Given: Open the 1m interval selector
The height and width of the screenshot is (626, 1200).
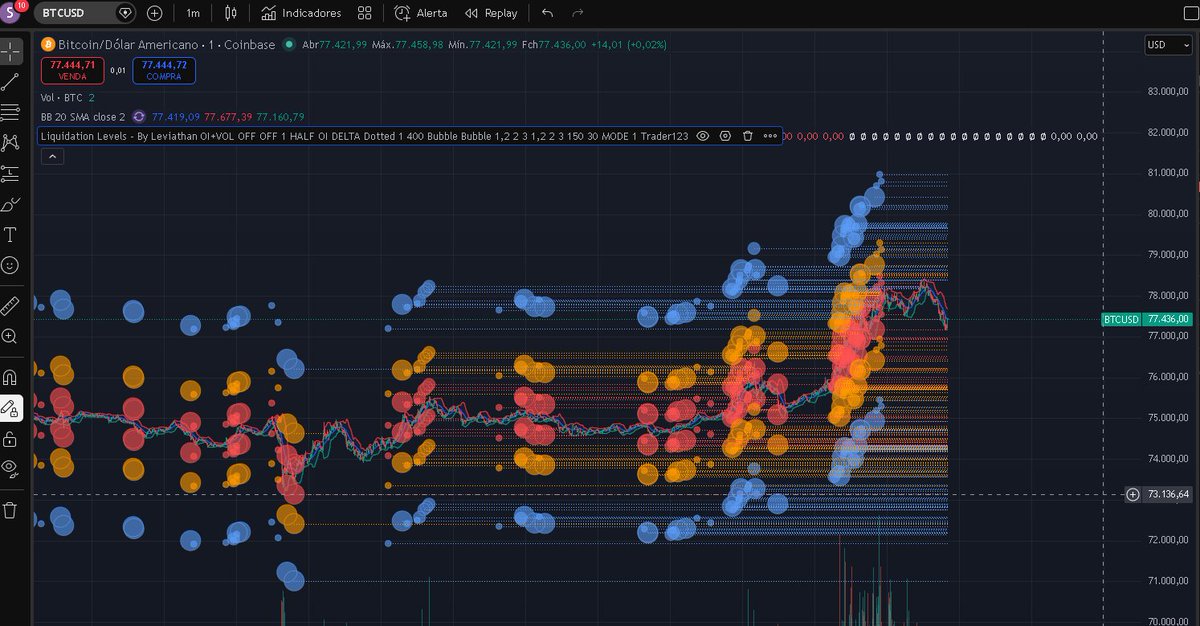Looking at the screenshot, I should click(193, 13).
